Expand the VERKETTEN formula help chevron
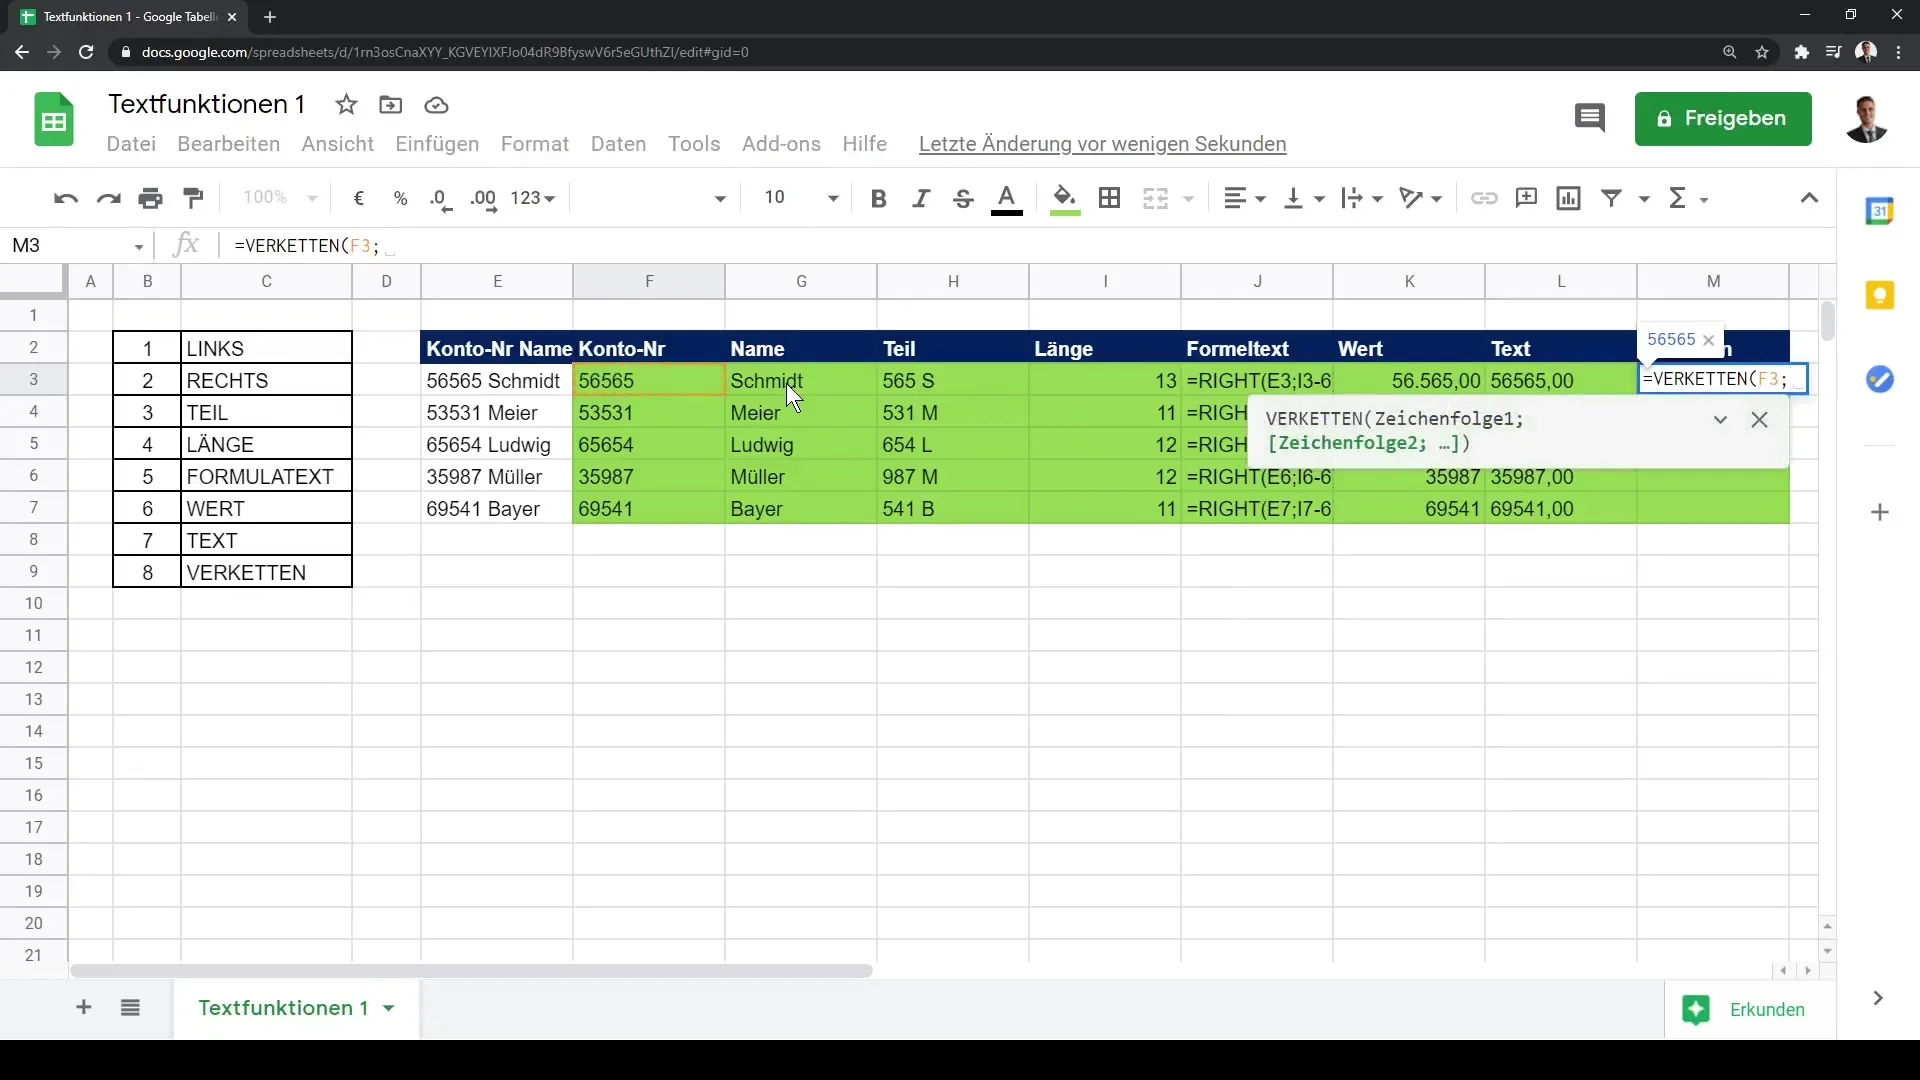 [x=1720, y=420]
